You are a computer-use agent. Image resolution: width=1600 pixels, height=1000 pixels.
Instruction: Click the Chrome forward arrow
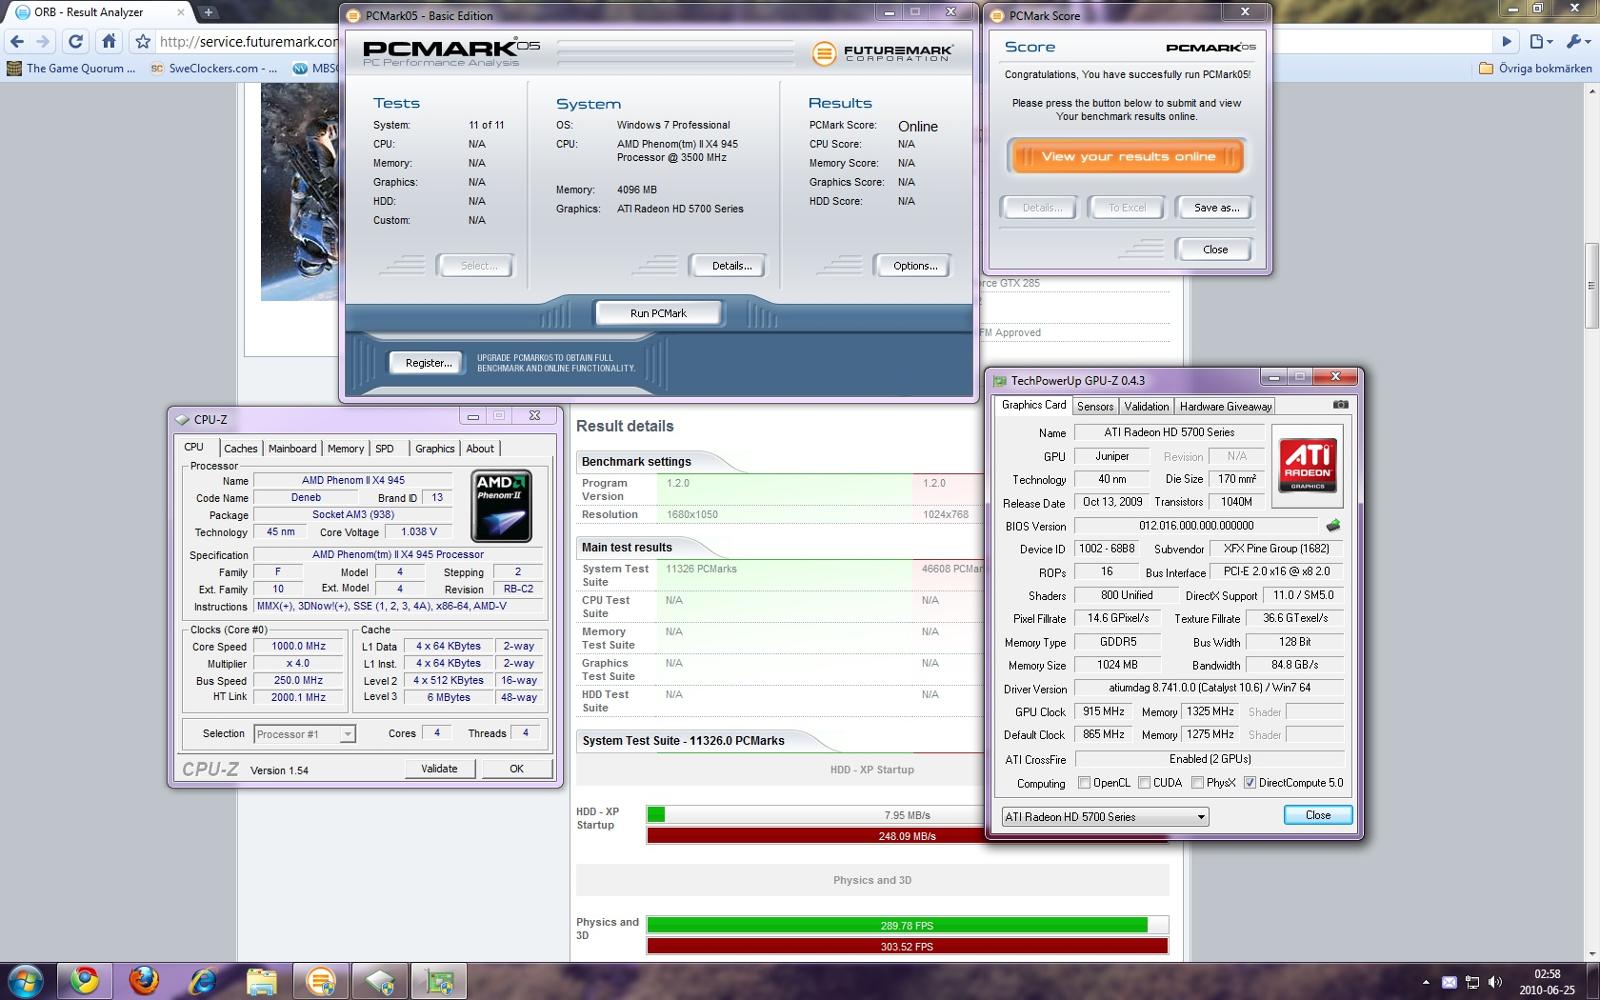pyautogui.click(x=43, y=42)
